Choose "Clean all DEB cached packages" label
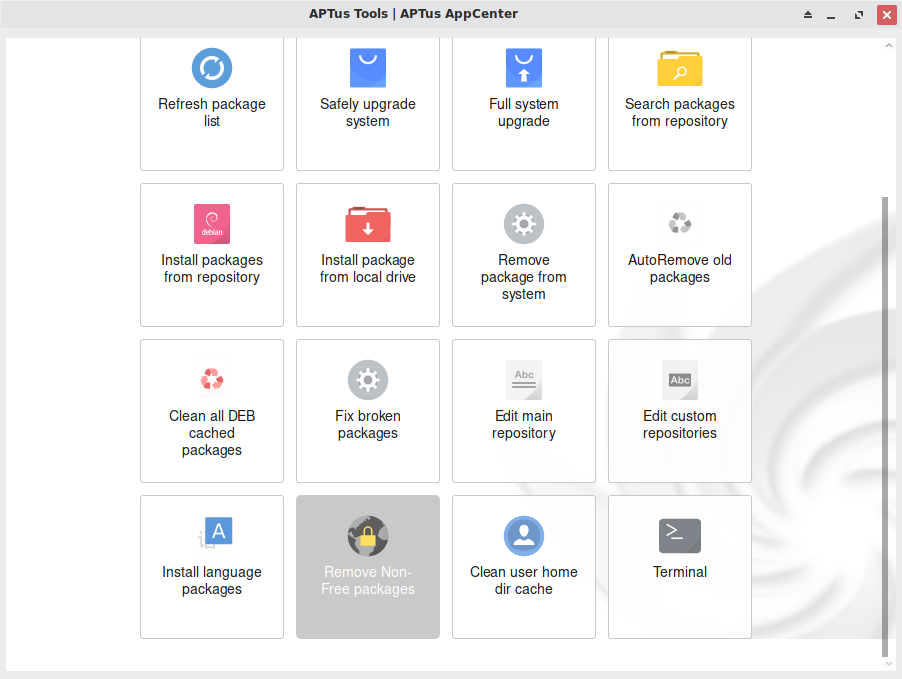 click(x=212, y=433)
